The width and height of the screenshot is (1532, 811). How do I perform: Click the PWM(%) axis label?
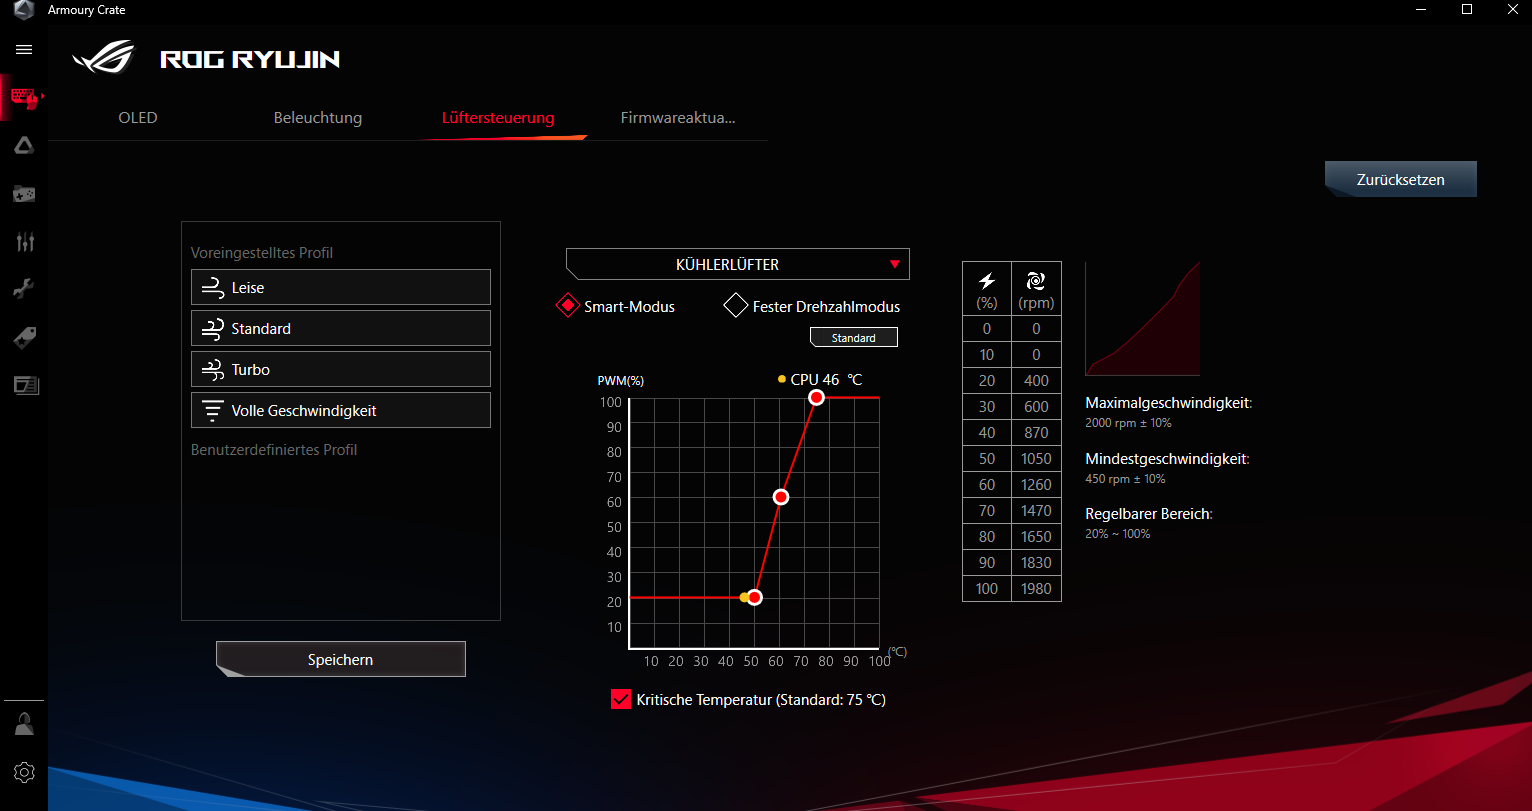pyautogui.click(x=621, y=380)
